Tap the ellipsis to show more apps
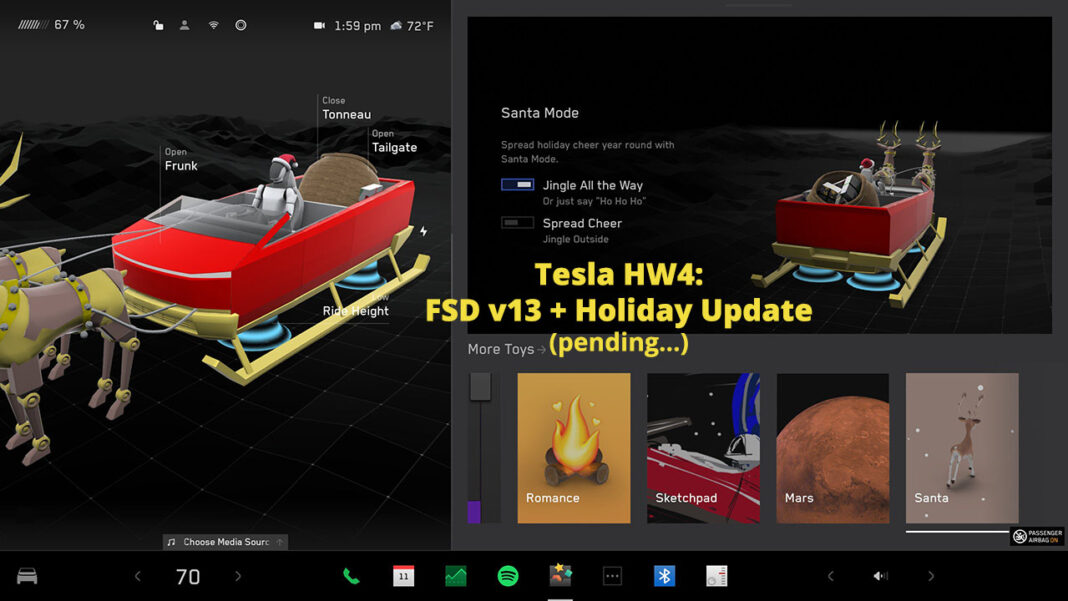 pos(611,575)
